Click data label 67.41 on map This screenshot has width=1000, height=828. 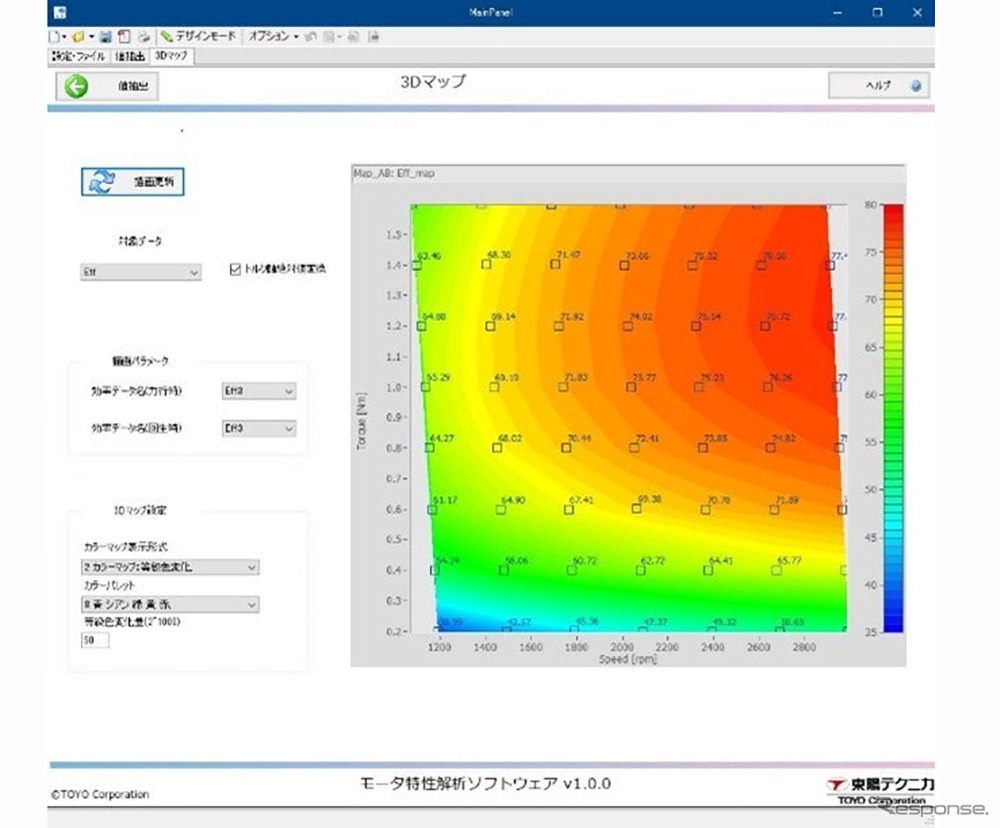point(581,500)
